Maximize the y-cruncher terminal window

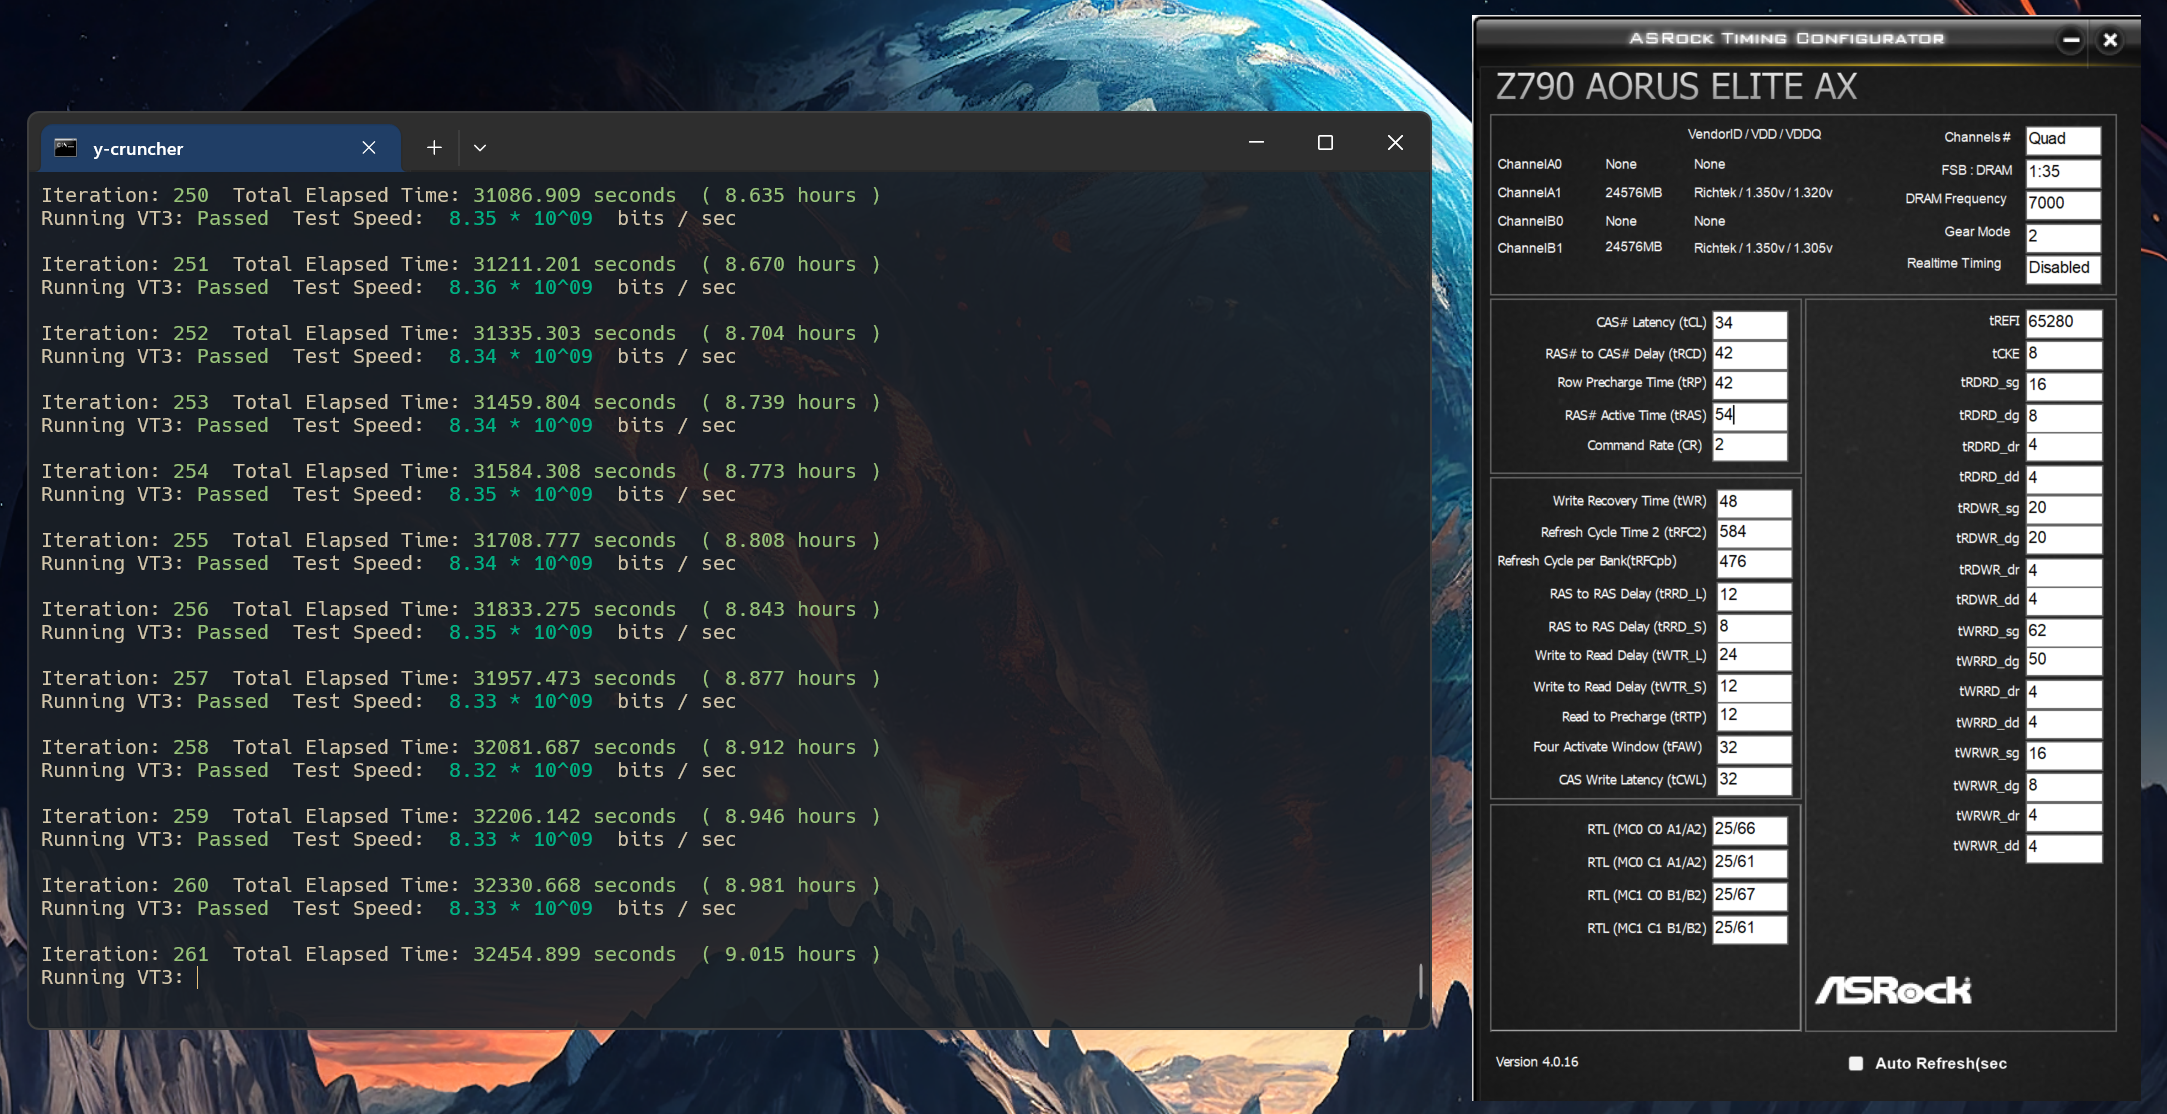(x=1325, y=143)
